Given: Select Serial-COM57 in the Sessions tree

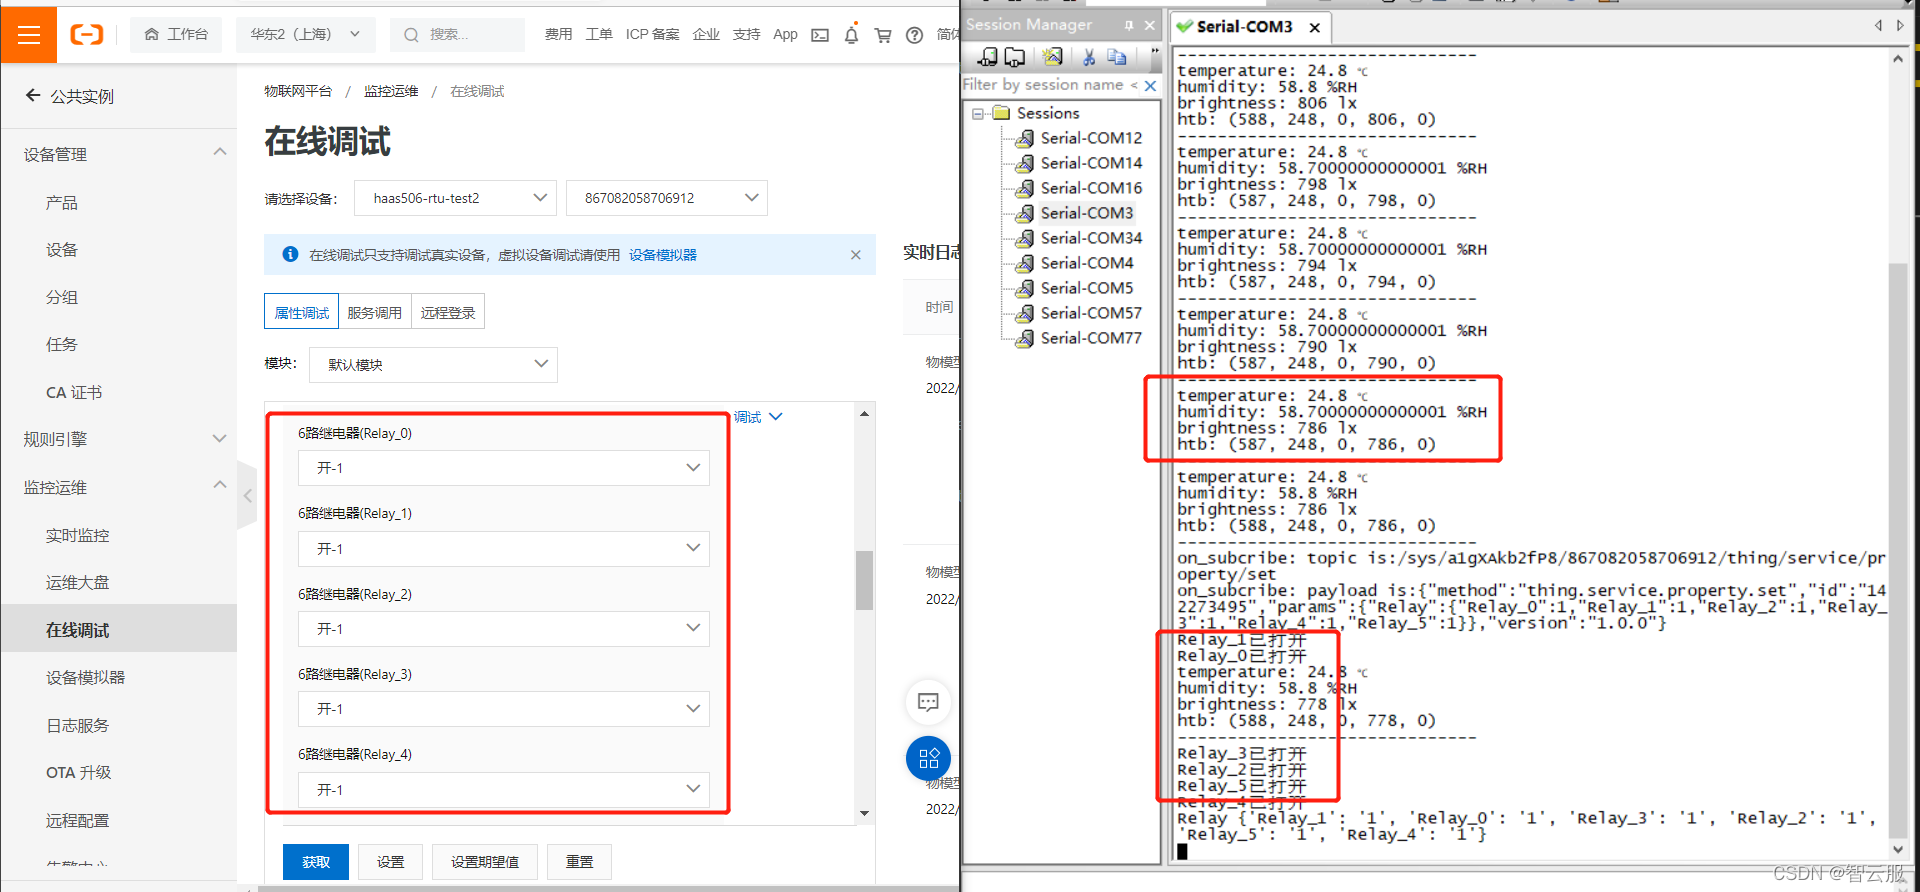Looking at the screenshot, I should [1091, 313].
